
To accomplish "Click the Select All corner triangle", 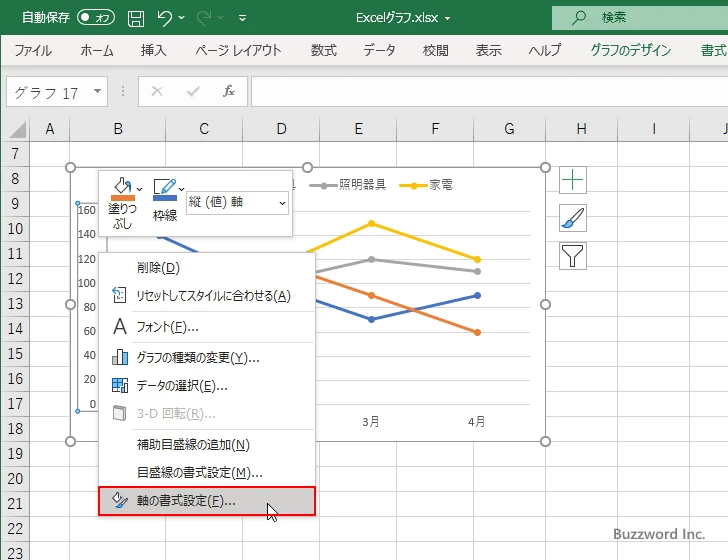I will pyautogui.click(x=17, y=130).
